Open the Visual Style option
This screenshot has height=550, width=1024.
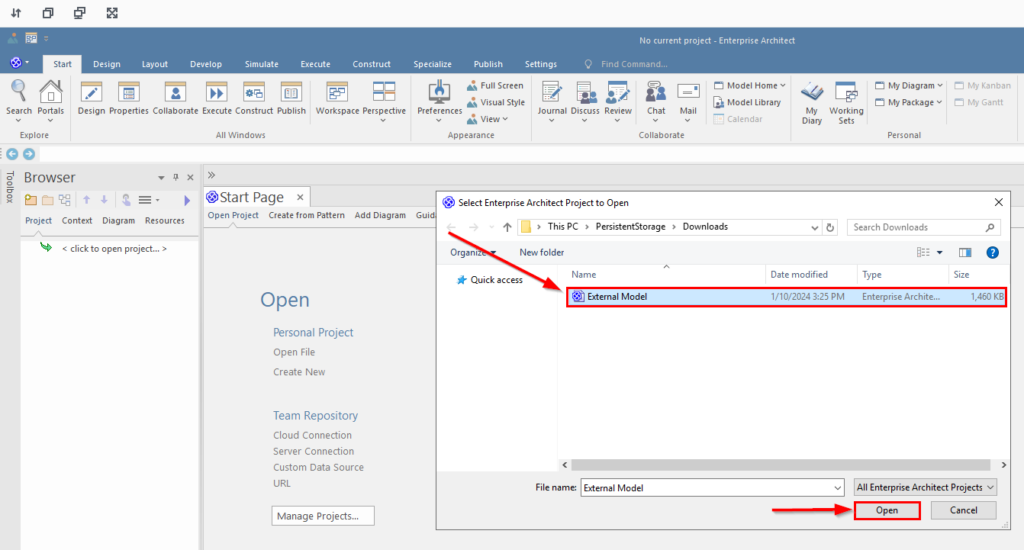click(496, 103)
